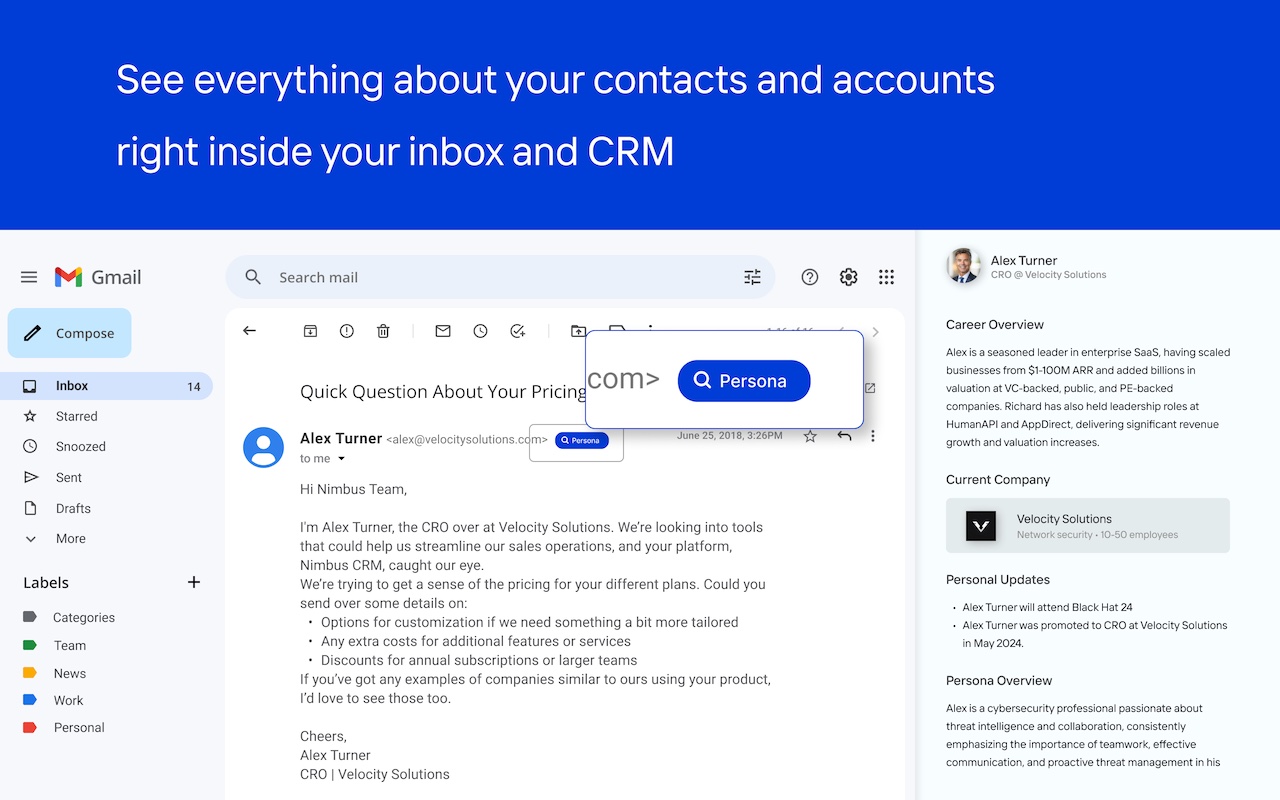Star the Alex Turner message

(810, 436)
